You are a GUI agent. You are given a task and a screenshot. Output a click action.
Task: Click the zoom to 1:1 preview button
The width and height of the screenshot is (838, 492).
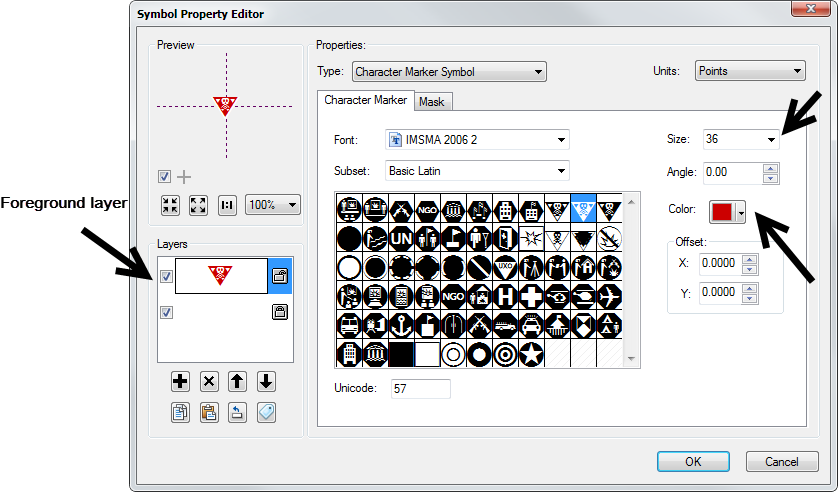(227, 205)
